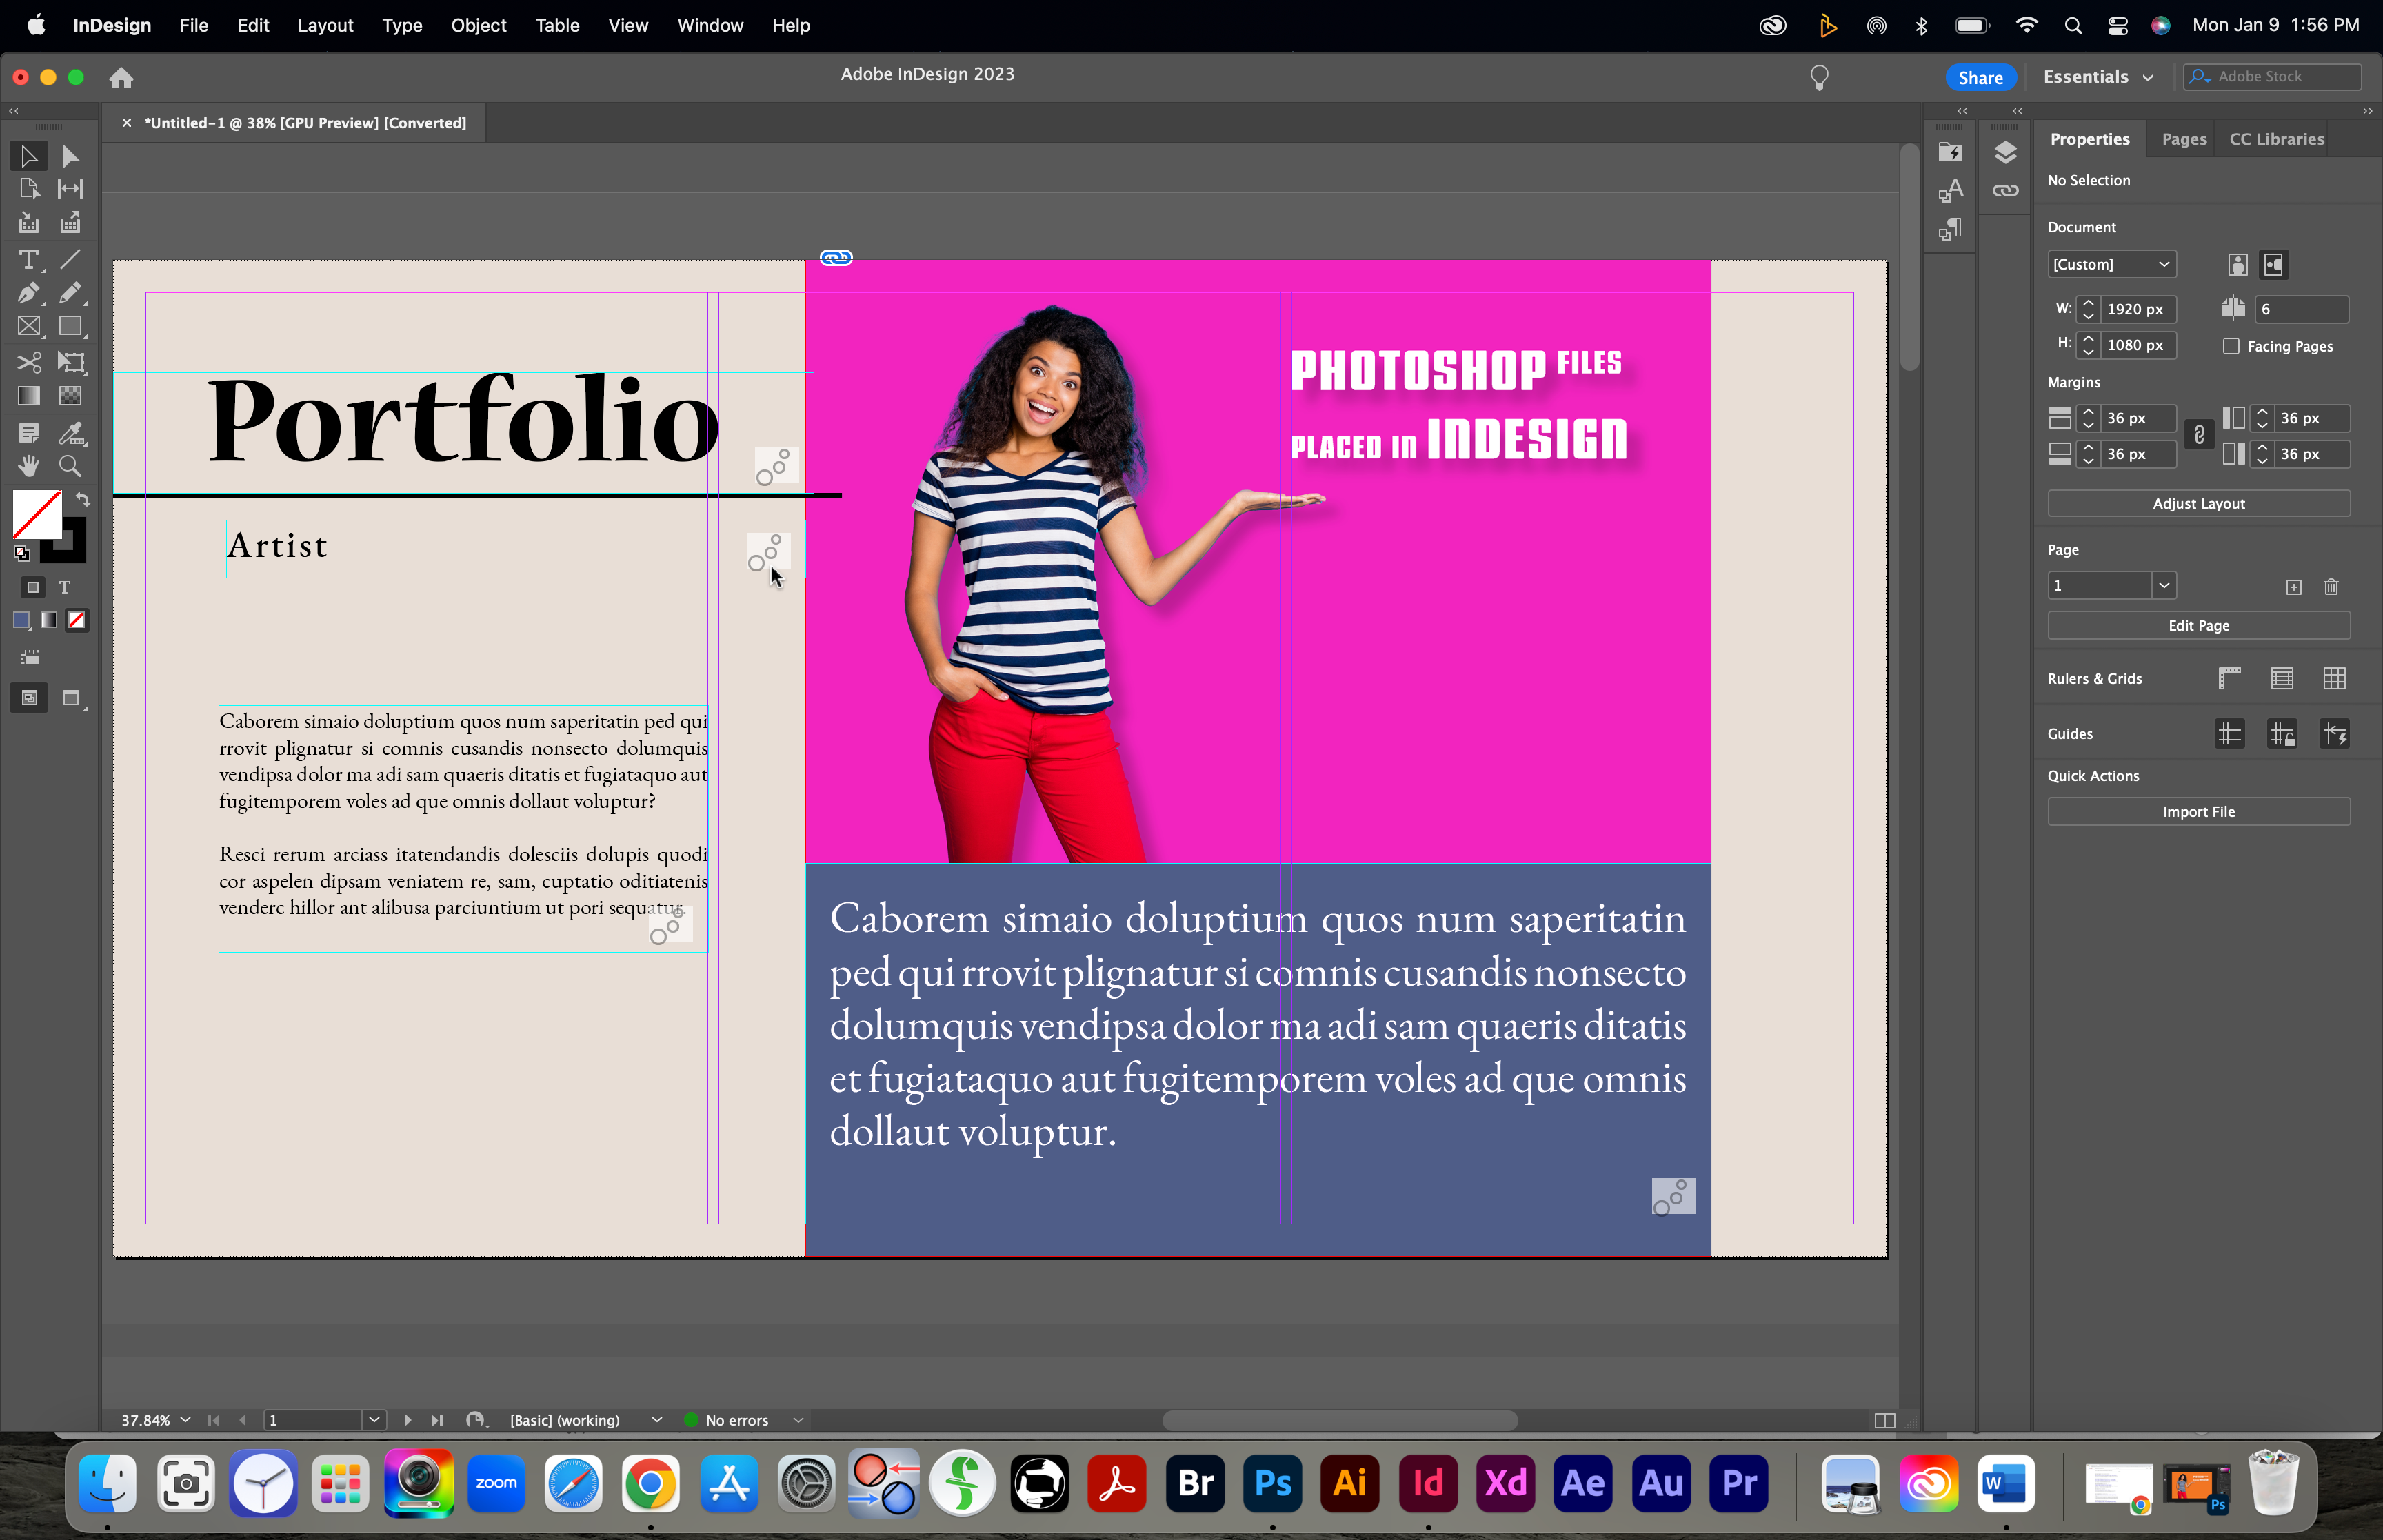Screen dimensions: 2383x1540
Task: Open the [Custom] page size dropdown
Action: tap(2111, 264)
